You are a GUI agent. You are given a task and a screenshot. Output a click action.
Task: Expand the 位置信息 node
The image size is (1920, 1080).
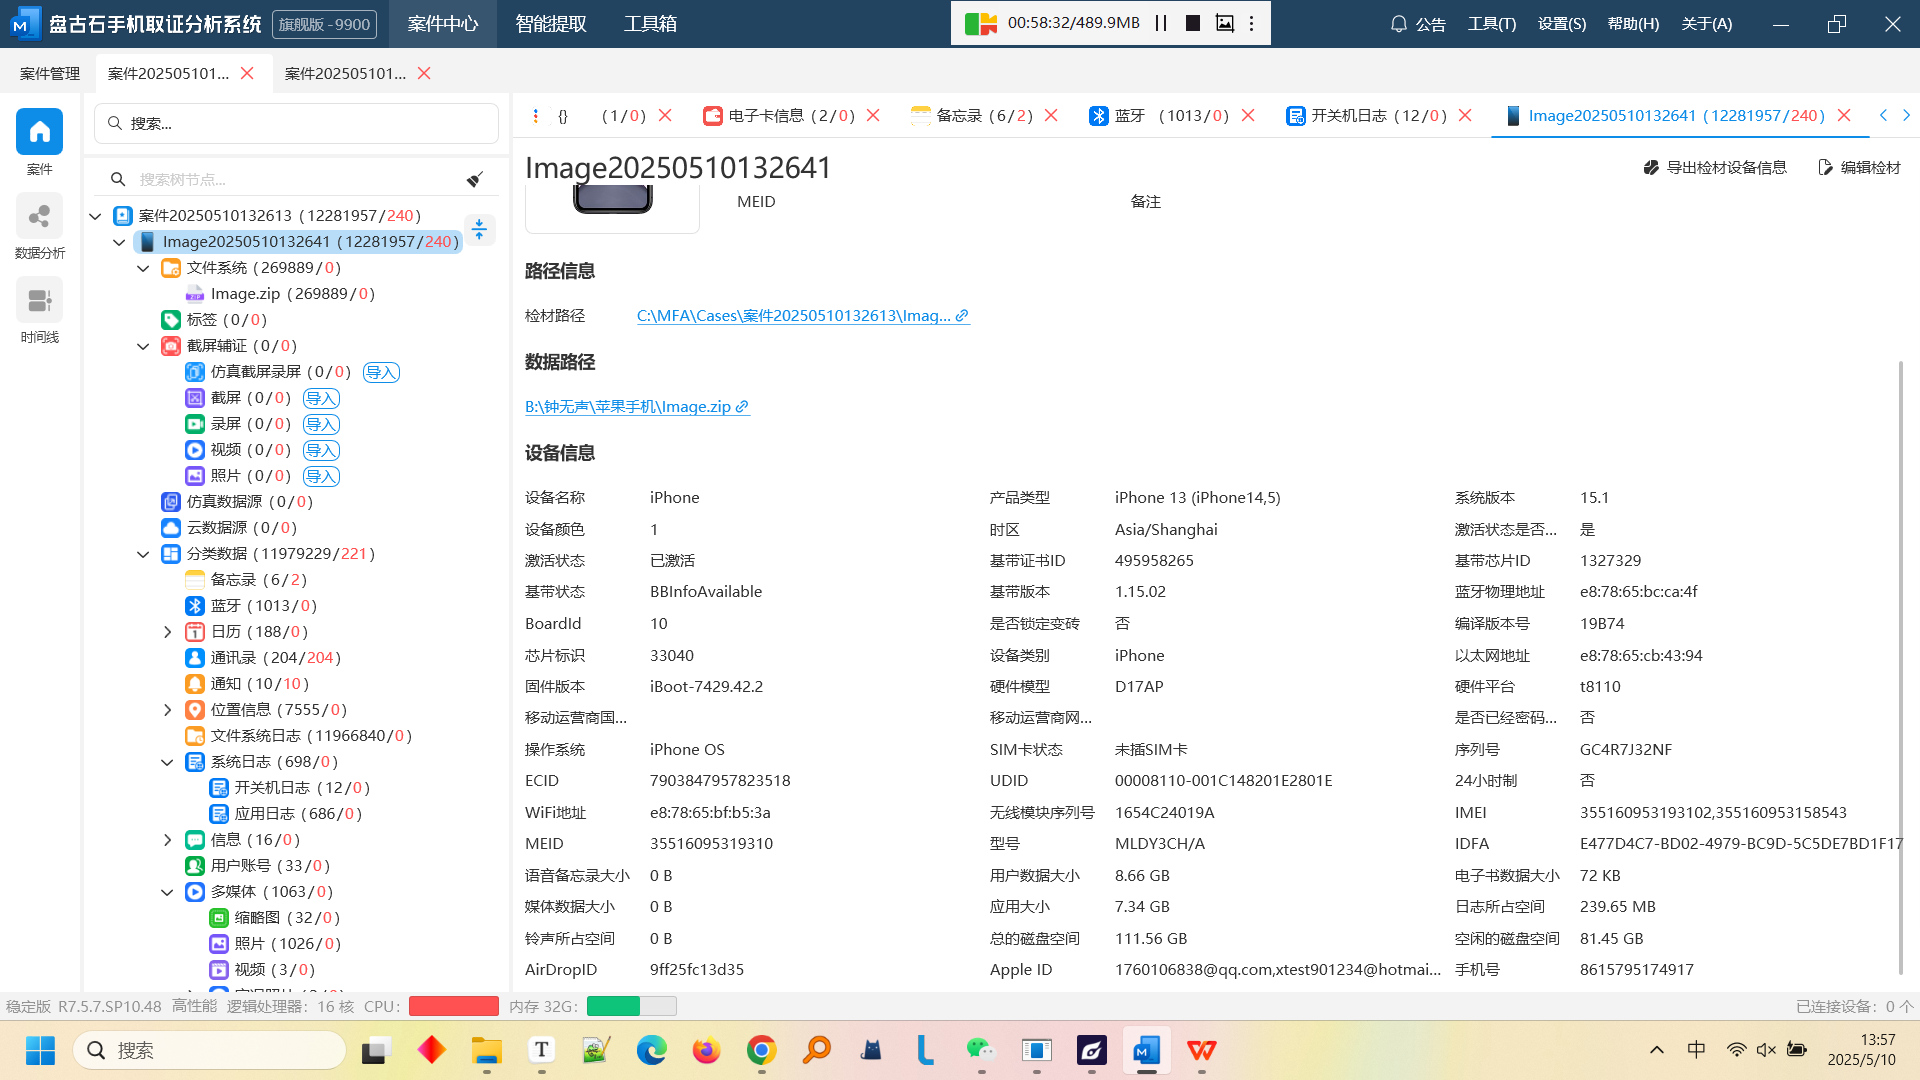(167, 710)
